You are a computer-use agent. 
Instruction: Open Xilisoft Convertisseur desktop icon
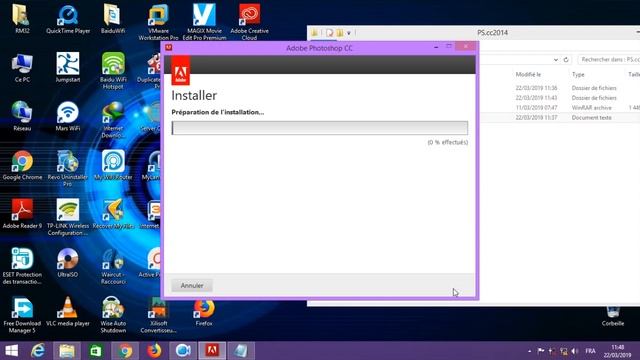click(158, 315)
